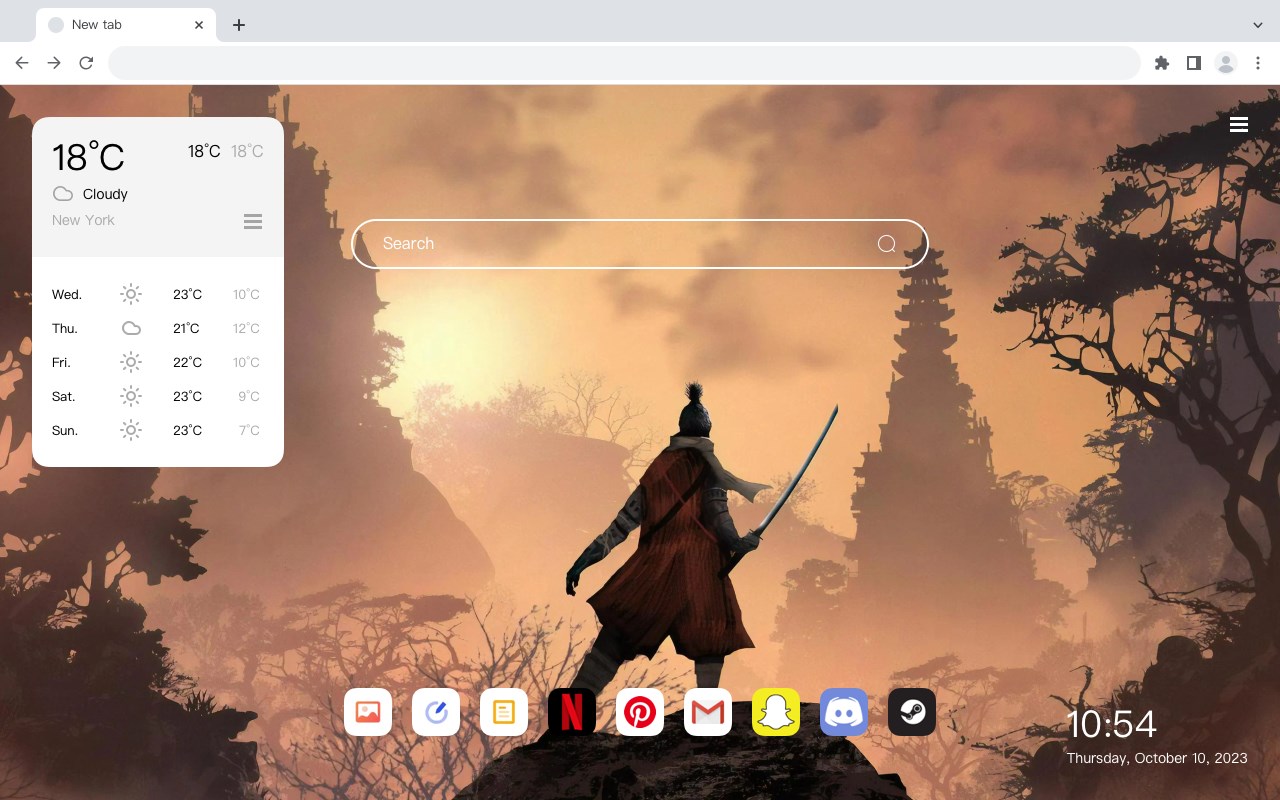The width and height of the screenshot is (1280, 800).
Task: Open the Netflix shortcut
Action: click(572, 712)
